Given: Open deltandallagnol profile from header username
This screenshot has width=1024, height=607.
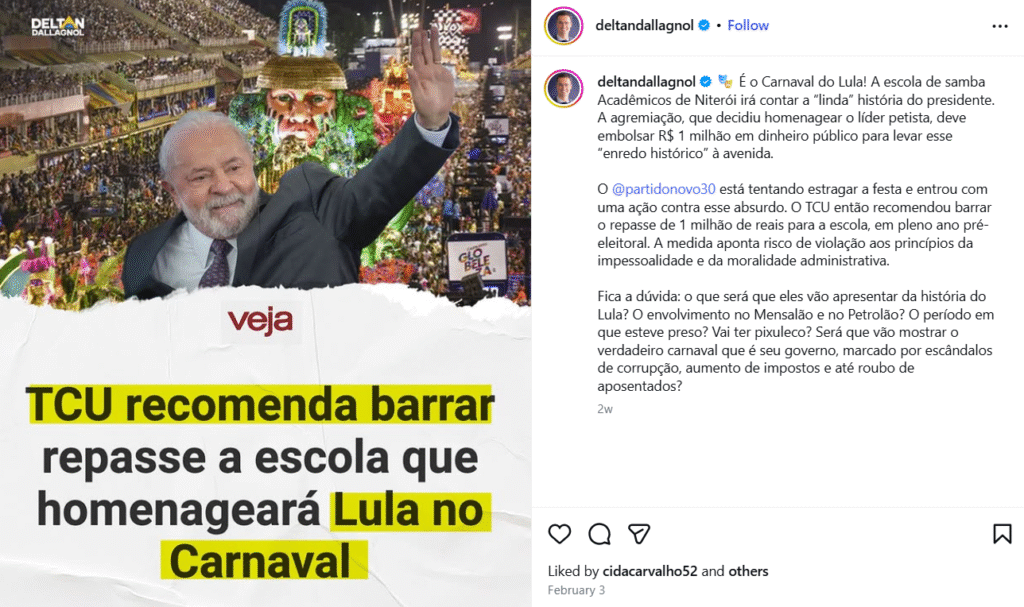Looking at the screenshot, I should [x=644, y=25].
